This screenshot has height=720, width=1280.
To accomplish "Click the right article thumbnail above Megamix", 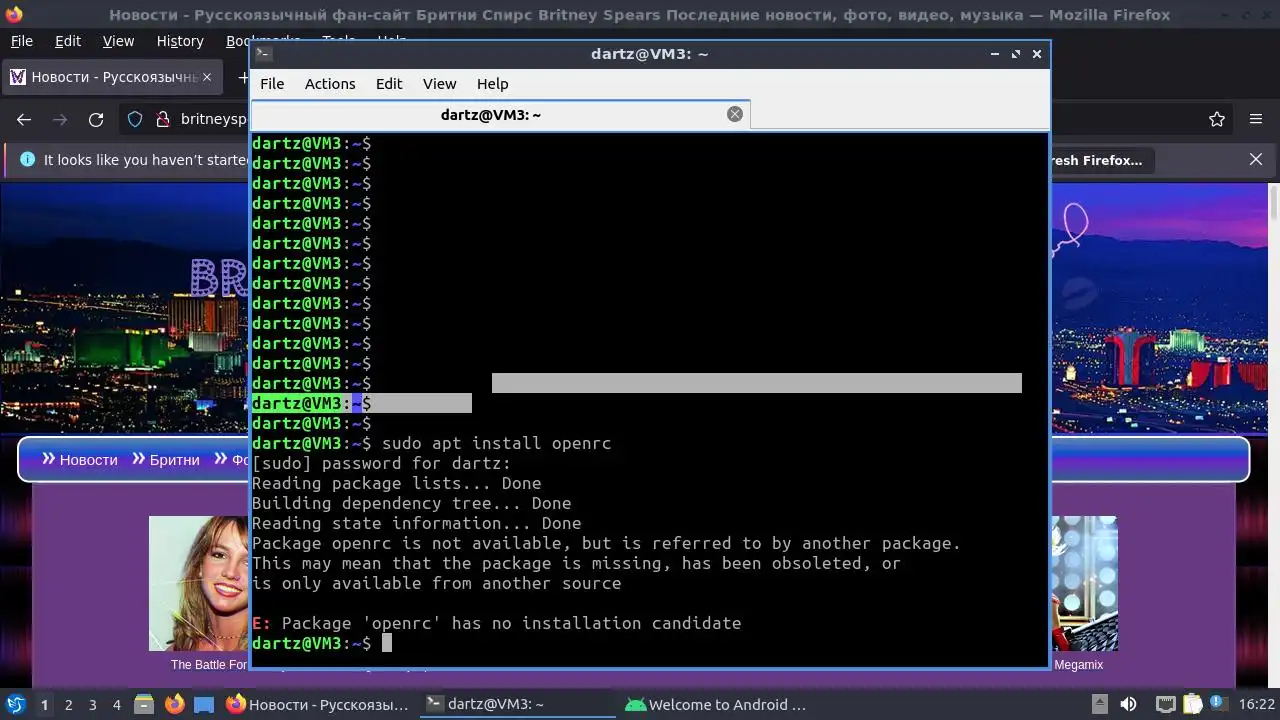I will pyautogui.click(x=1084, y=584).
